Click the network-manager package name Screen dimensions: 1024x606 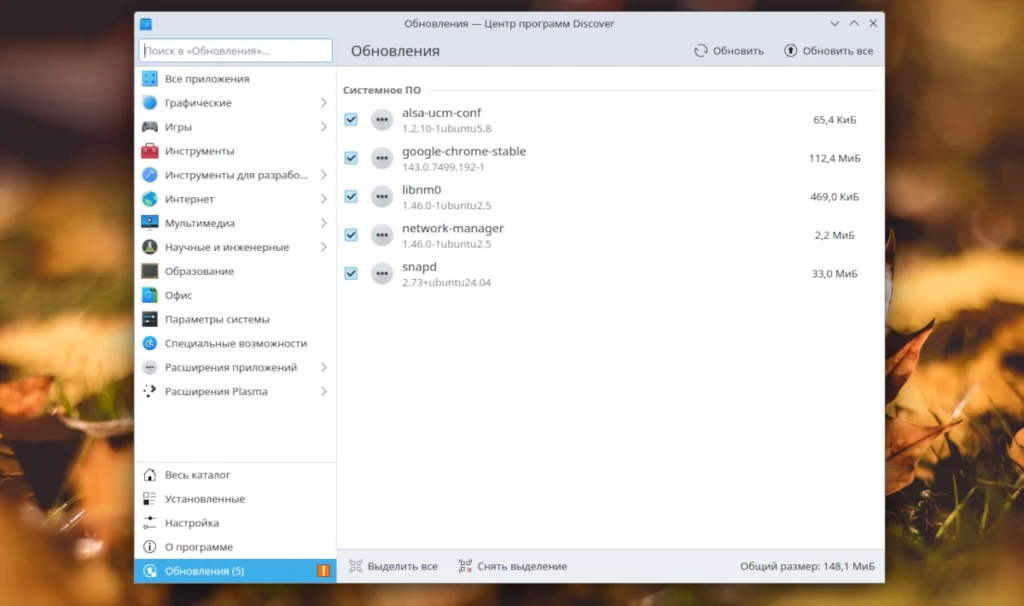453,229
